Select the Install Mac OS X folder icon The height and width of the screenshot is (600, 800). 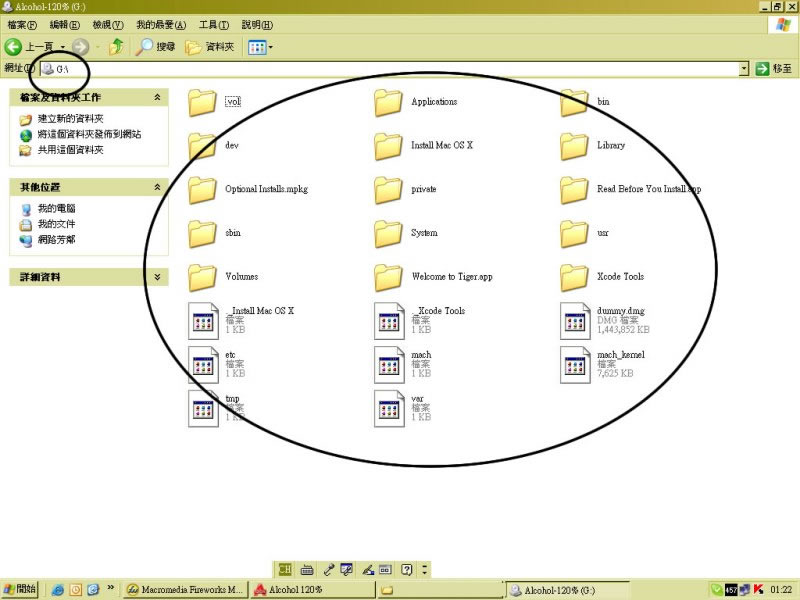tap(388, 146)
